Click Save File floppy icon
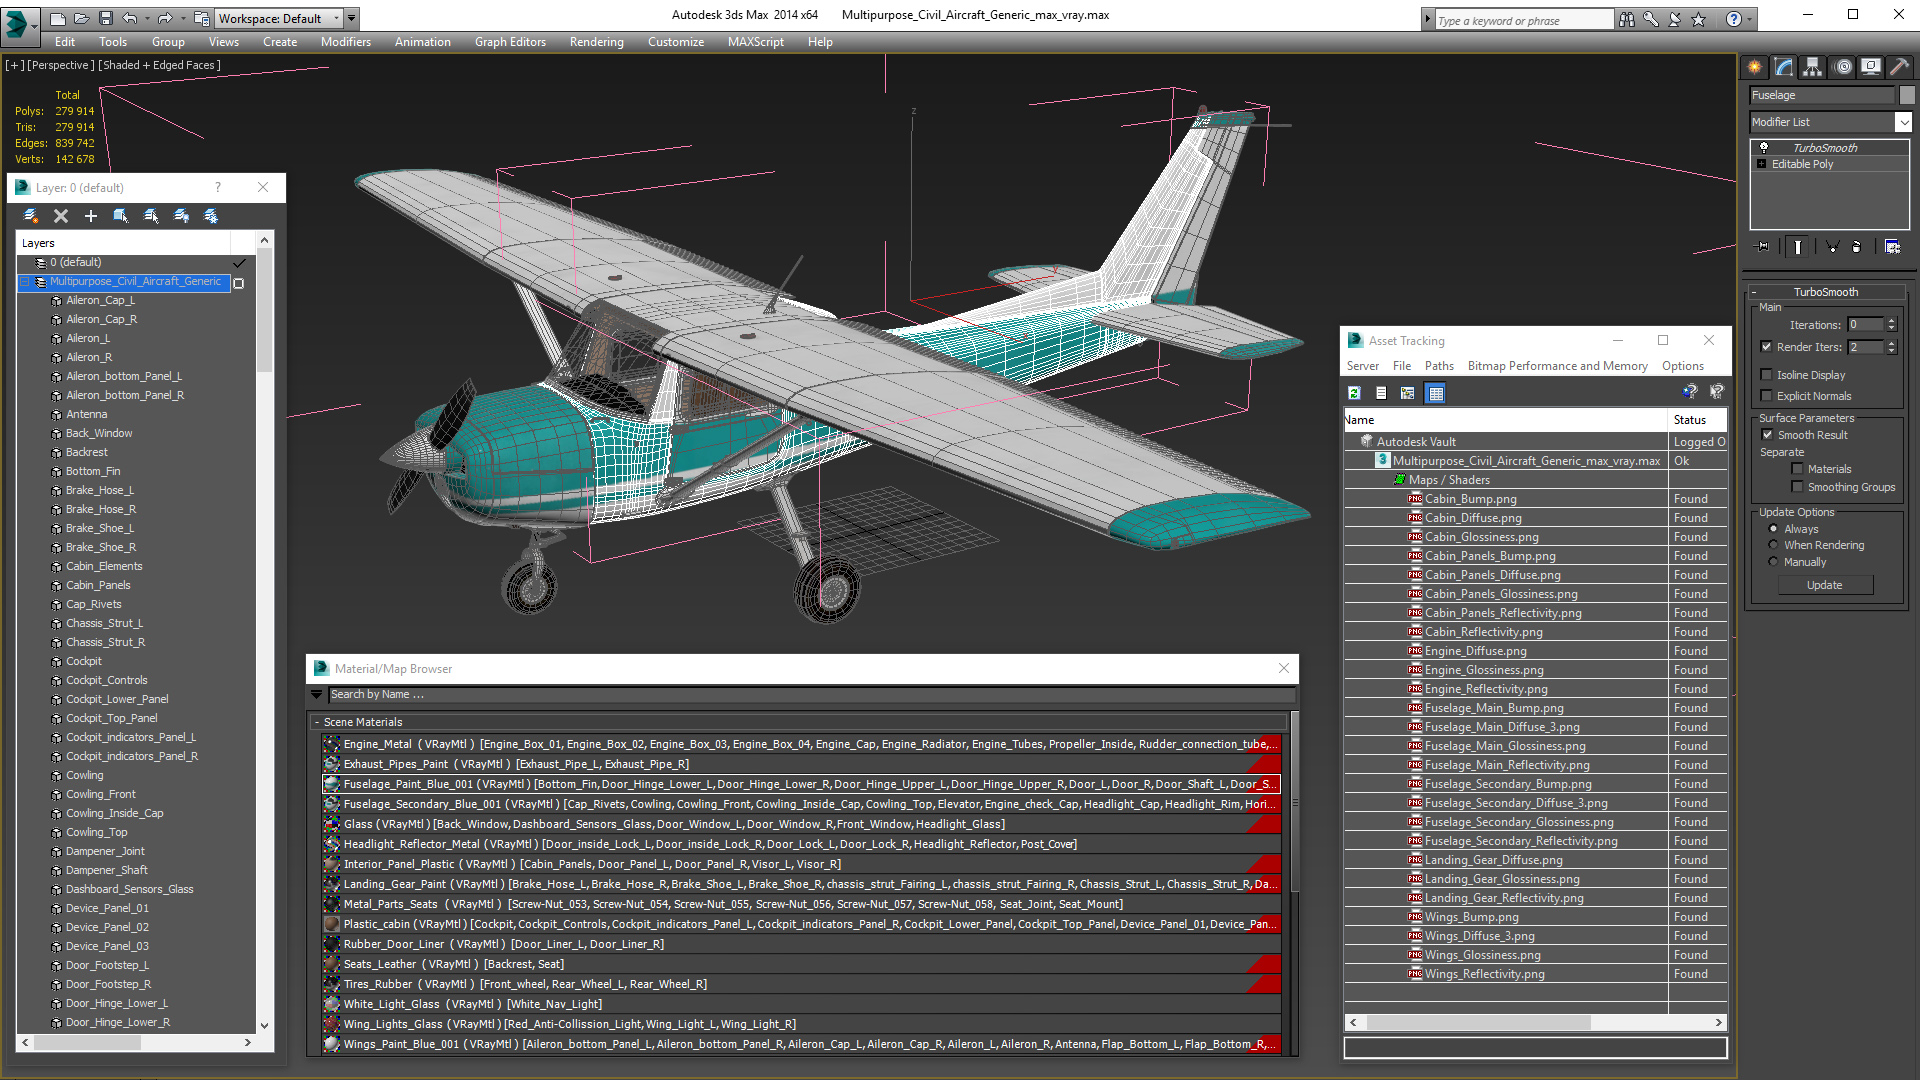The height and width of the screenshot is (1080, 1920). click(105, 18)
